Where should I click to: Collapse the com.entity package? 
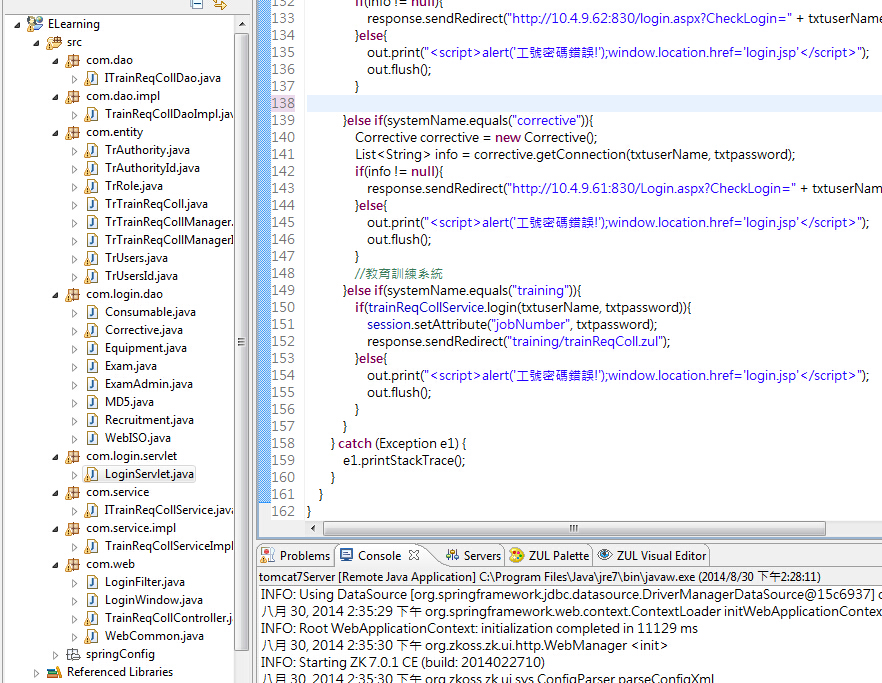(55, 133)
